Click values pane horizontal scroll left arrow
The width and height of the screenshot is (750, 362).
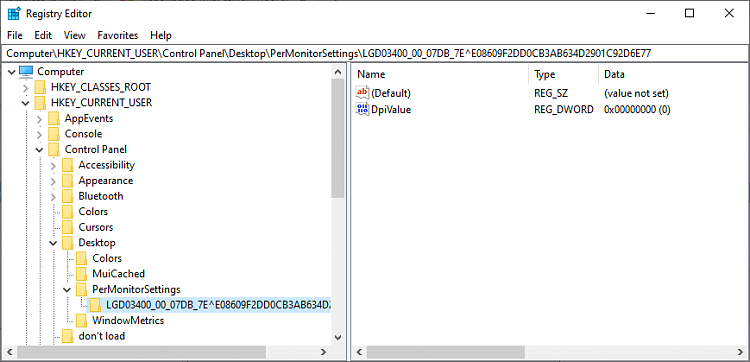tap(359, 352)
